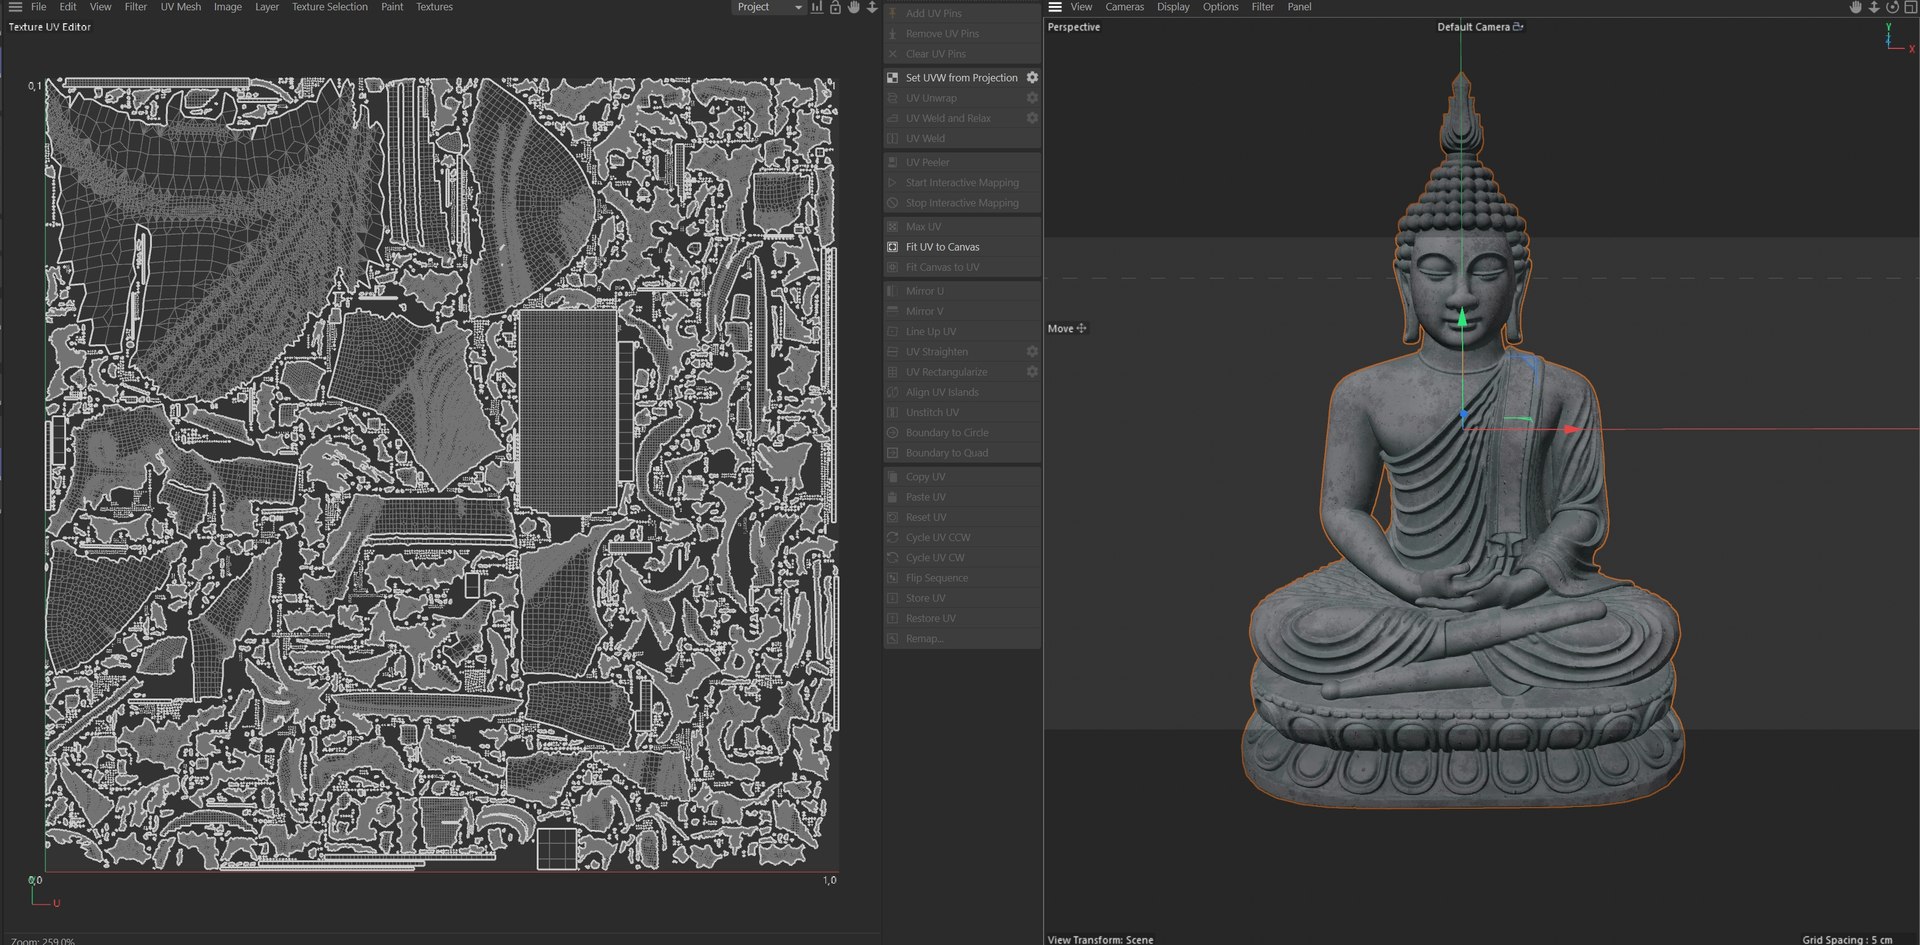Viewport: 1920px width, 945px height.
Task: Click Fit UV to Canvas command
Action: point(961,247)
